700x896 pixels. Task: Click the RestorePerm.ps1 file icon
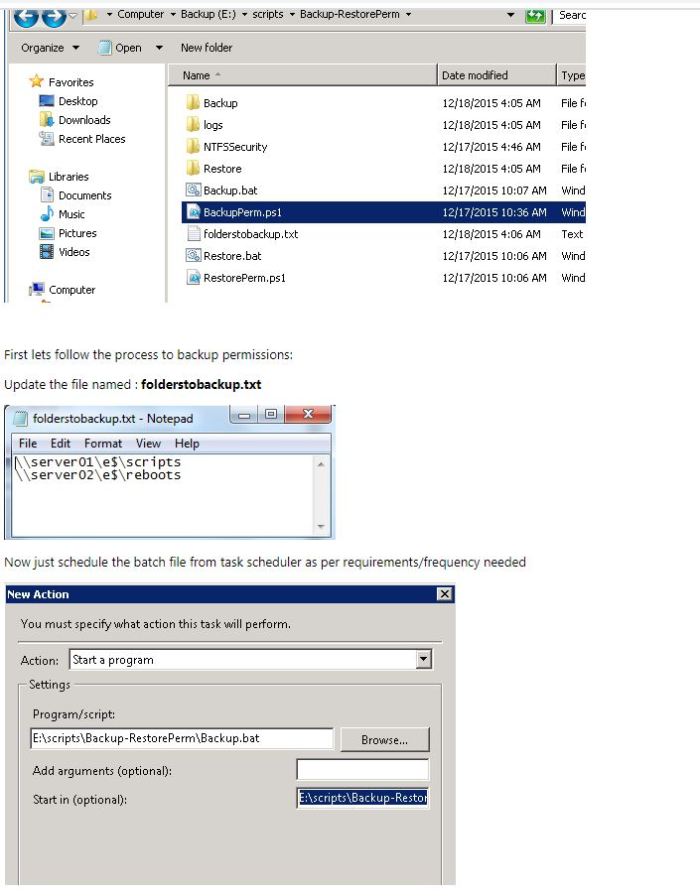click(x=194, y=278)
